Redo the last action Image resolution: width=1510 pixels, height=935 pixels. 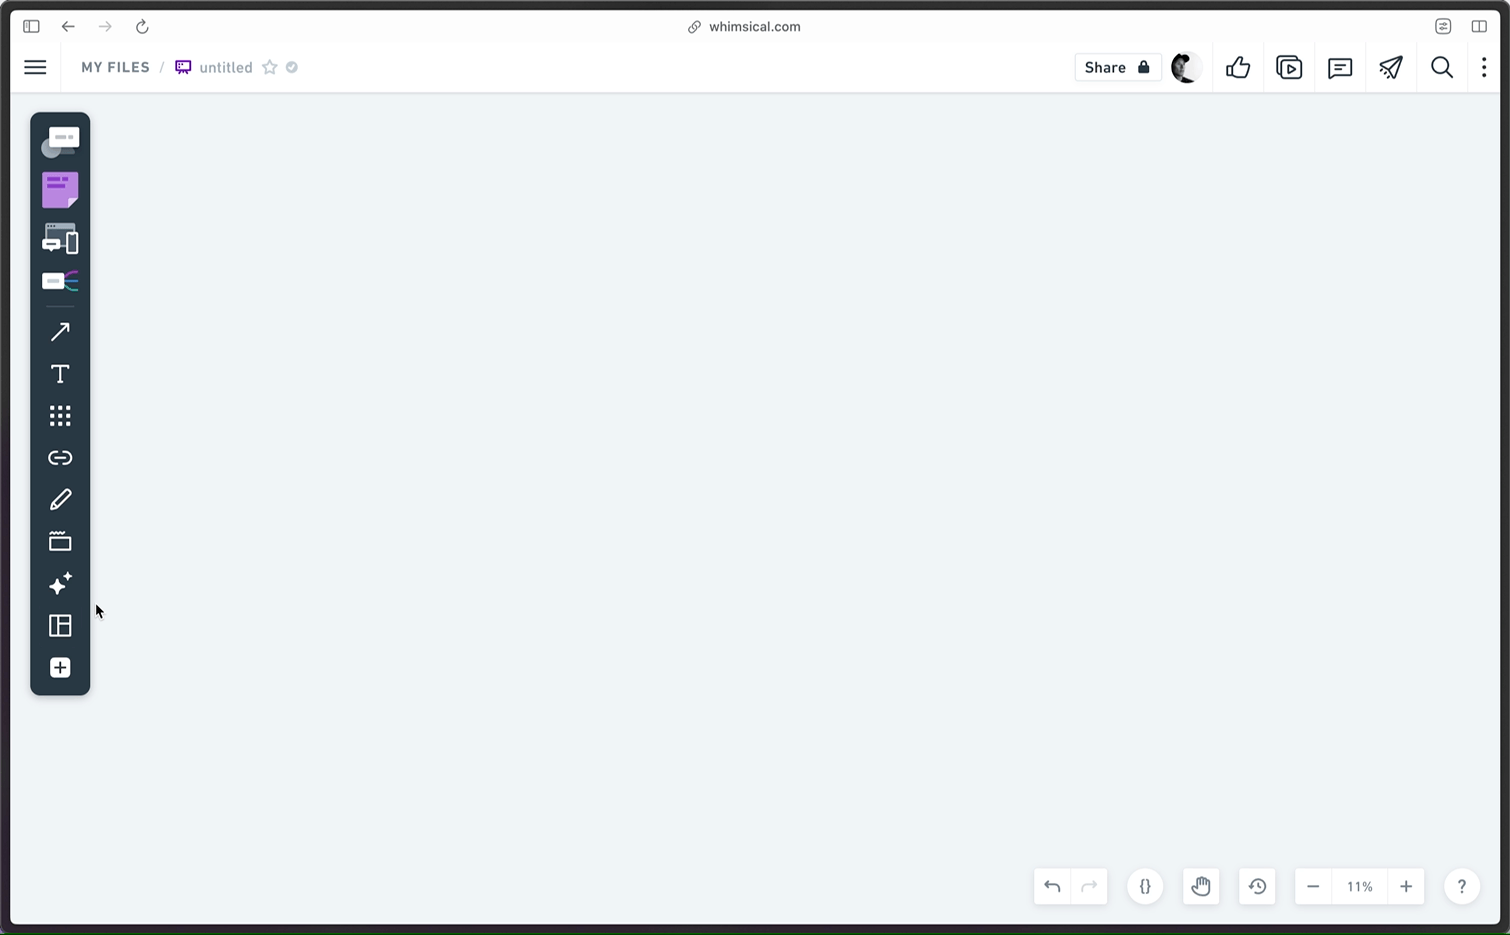pos(1089,886)
